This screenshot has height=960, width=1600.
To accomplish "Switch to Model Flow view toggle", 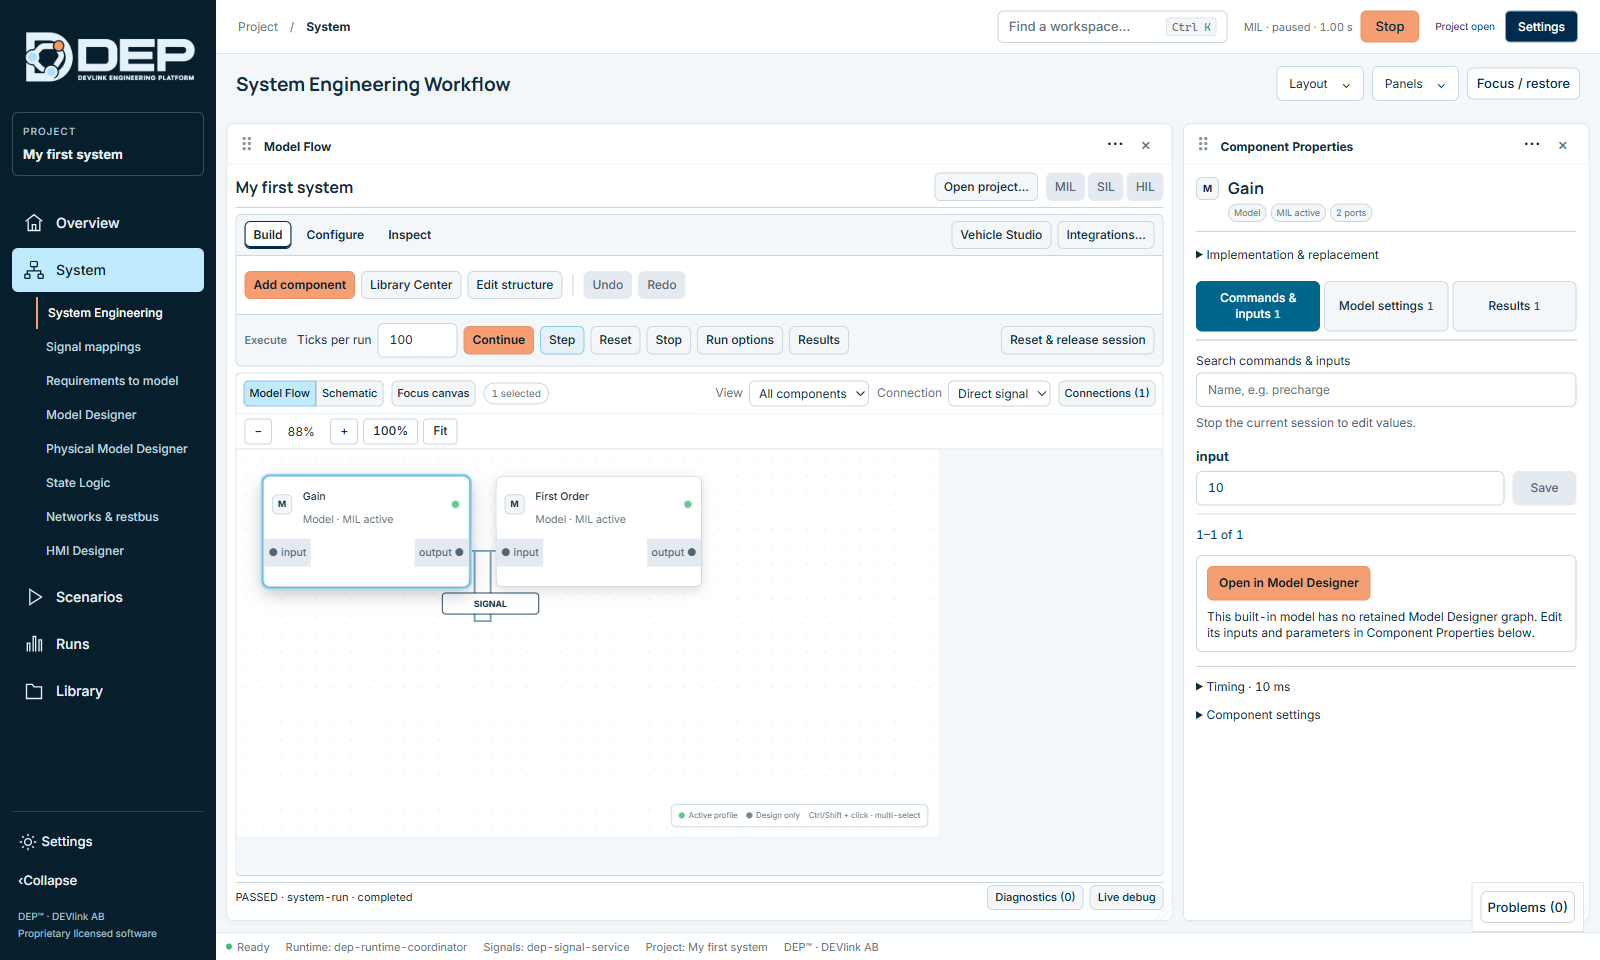I will 280,393.
